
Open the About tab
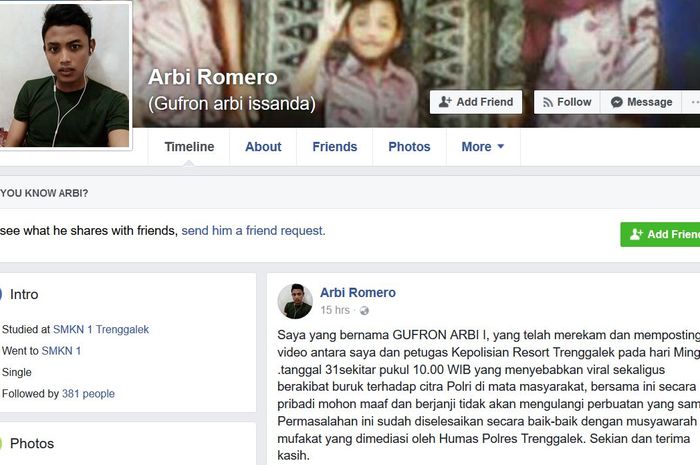(x=263, y=147)
